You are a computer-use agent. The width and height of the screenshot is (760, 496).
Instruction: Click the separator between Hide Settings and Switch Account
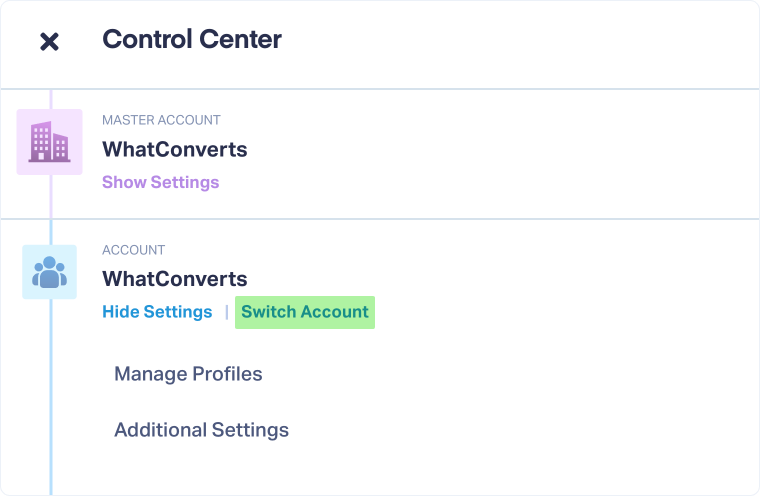(227, 312)
